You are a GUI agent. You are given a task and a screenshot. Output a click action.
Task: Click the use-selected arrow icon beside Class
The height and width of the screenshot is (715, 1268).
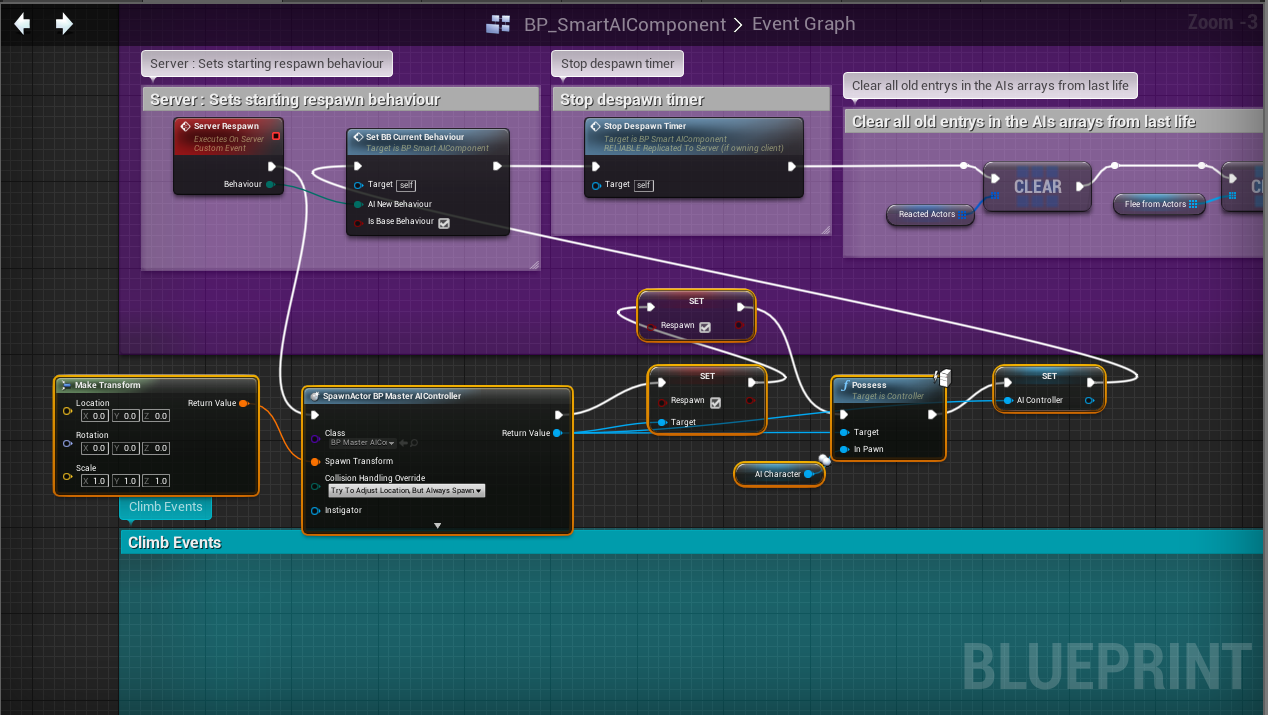click(x=402, y=442)
